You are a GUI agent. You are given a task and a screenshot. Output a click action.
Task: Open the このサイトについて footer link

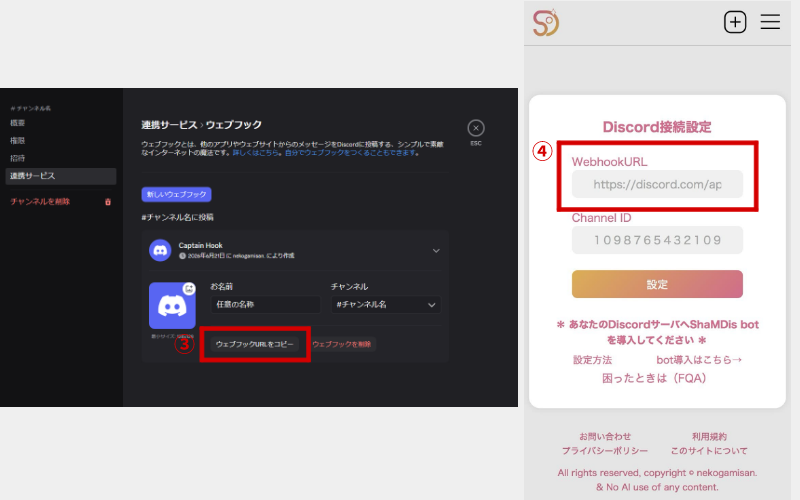pyautogui.click(x=709, y=451)
